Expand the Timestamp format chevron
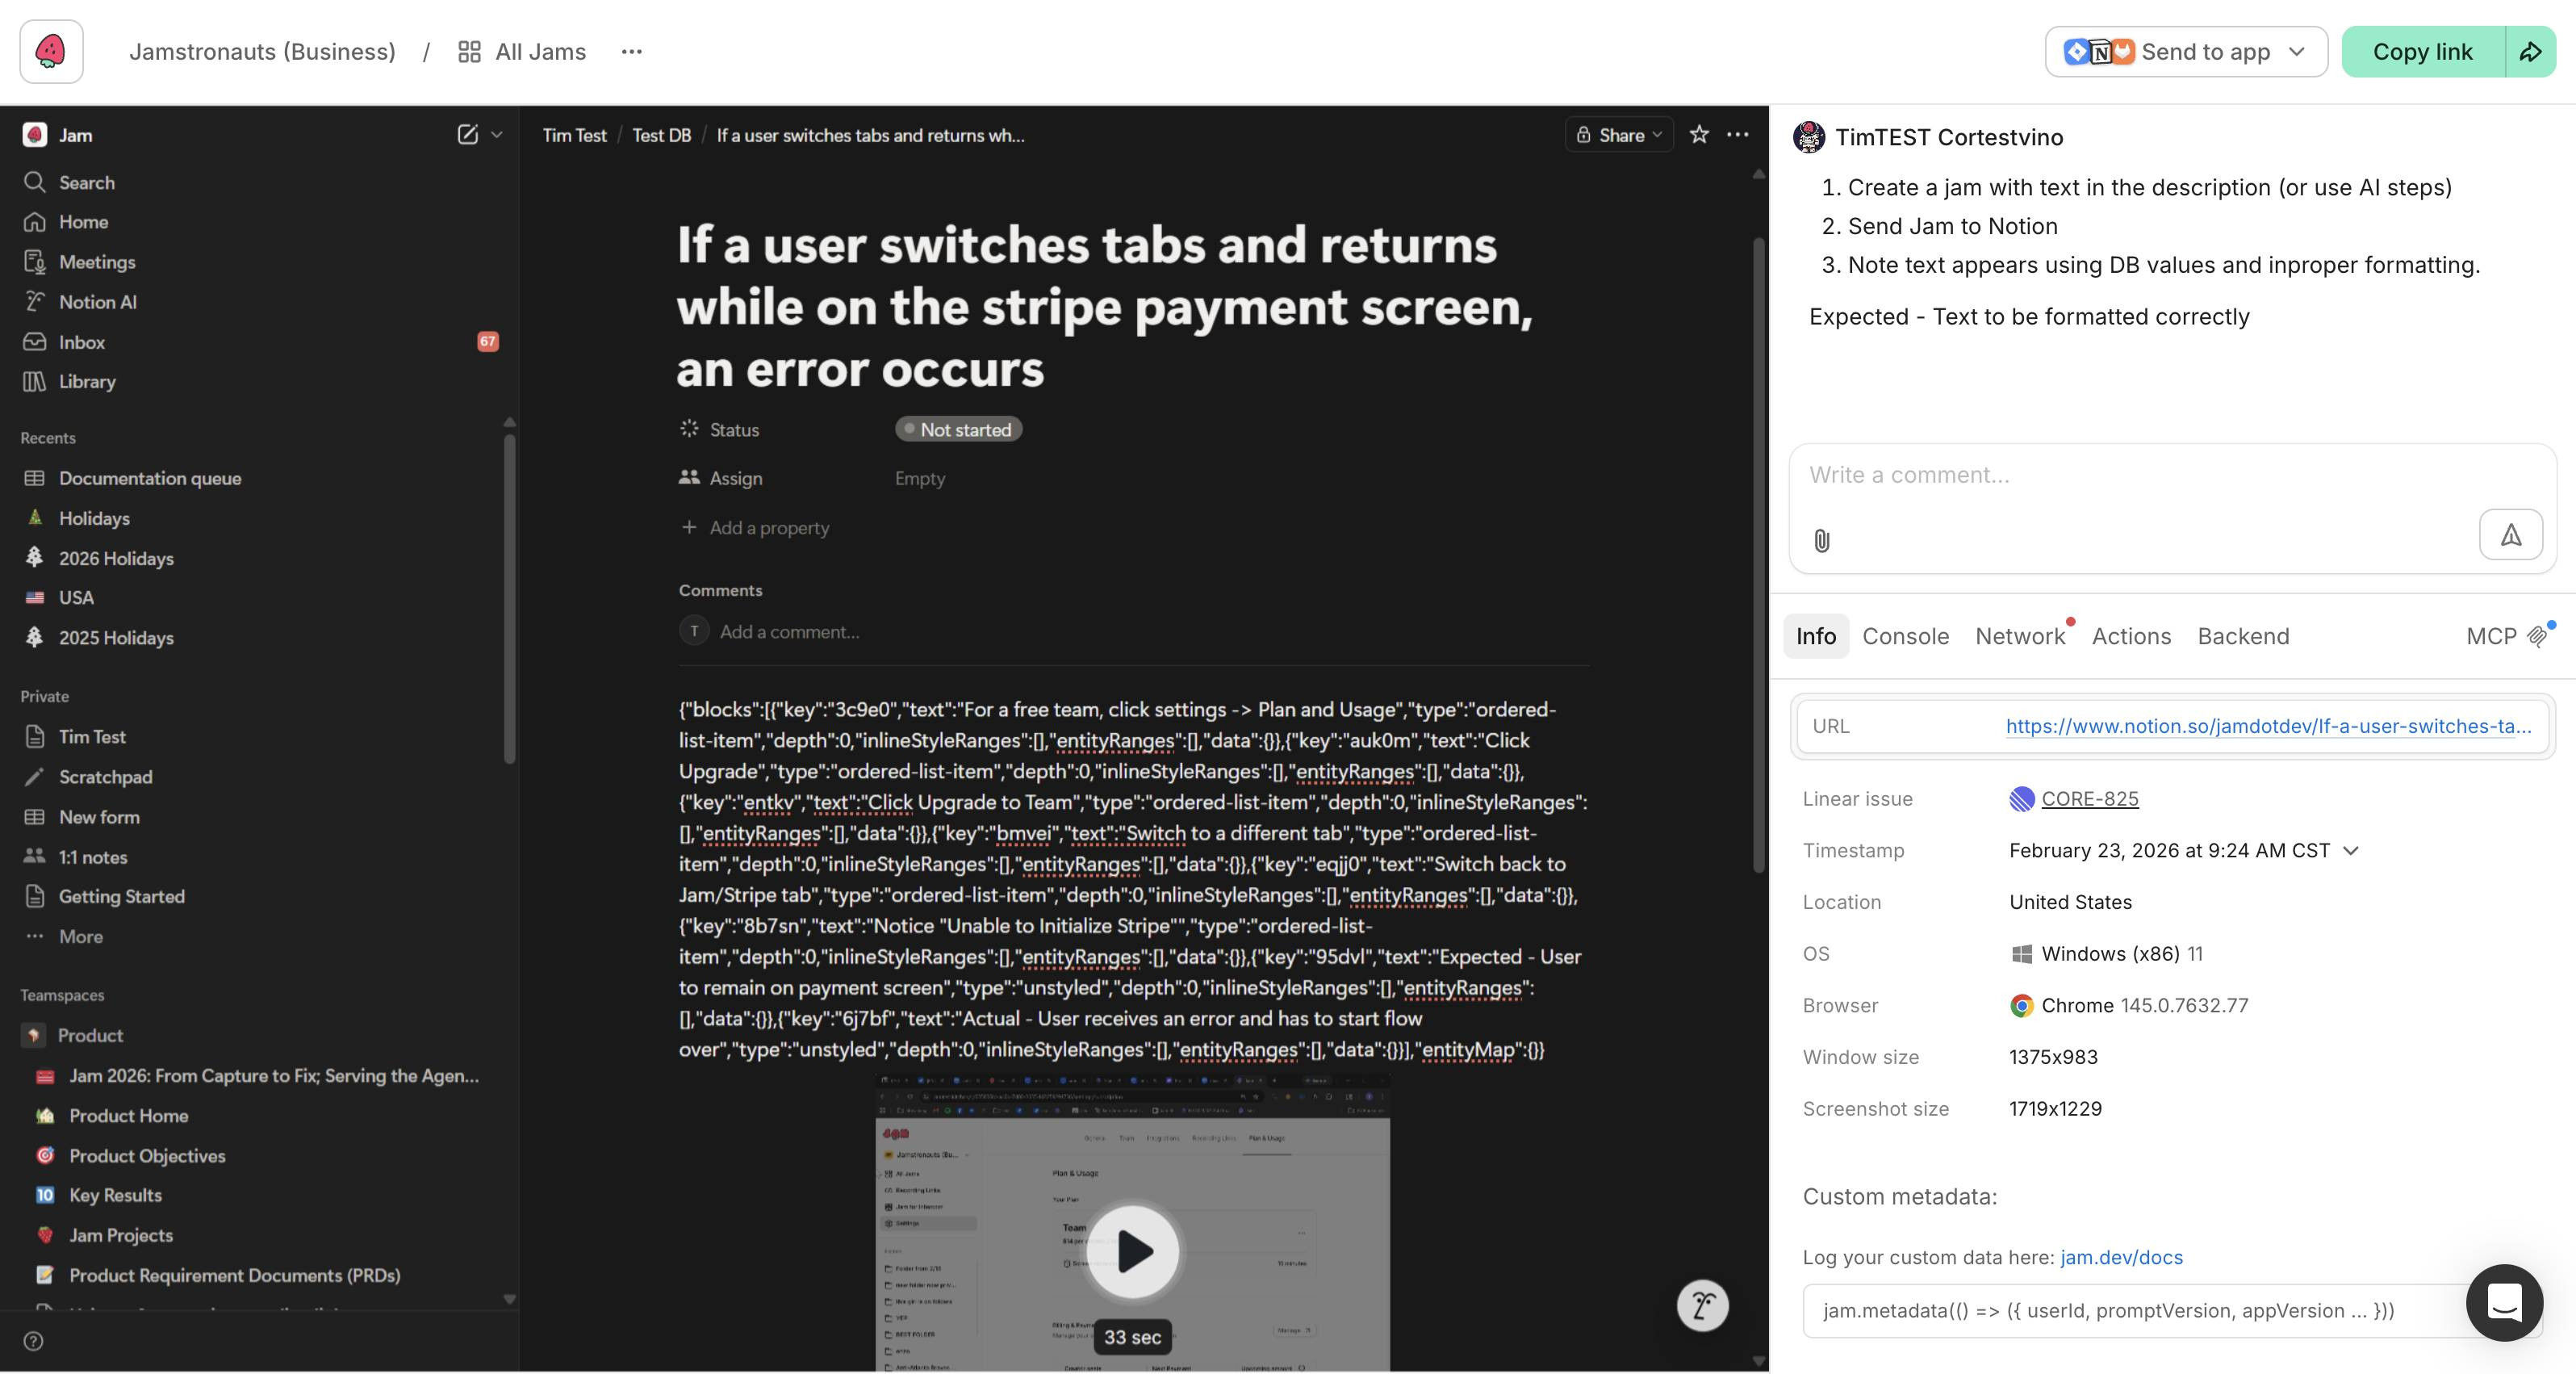 point(2351,851)
